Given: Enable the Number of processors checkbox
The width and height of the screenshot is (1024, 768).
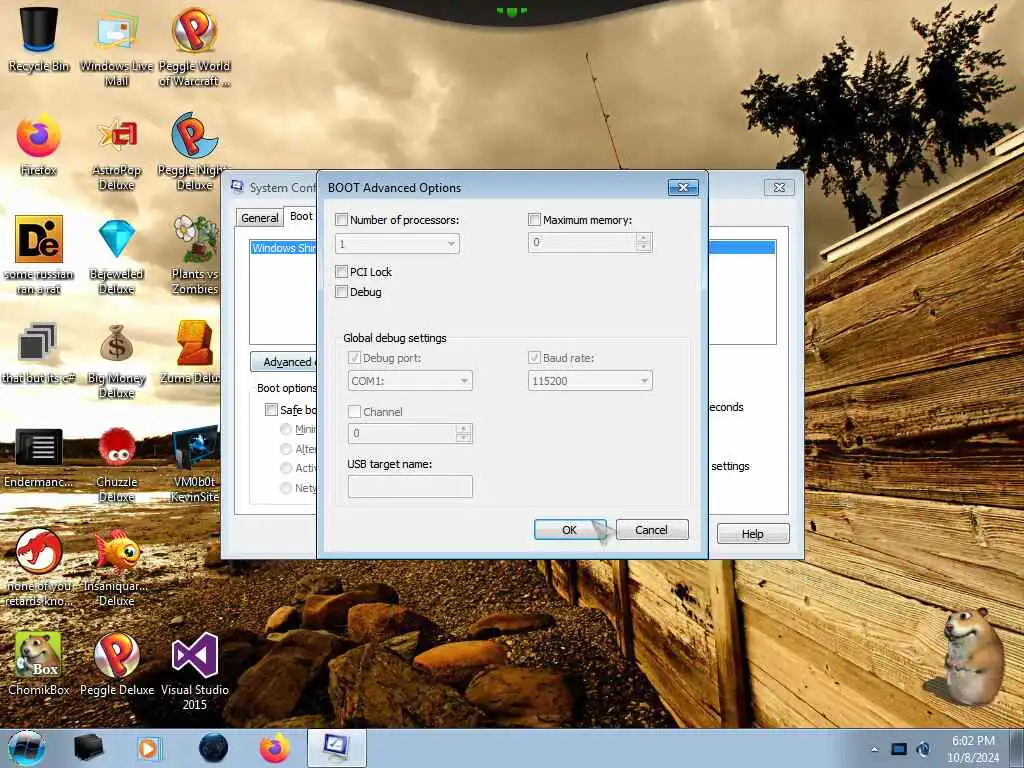Looking at the screenshot, I should [x=341, y=220].
